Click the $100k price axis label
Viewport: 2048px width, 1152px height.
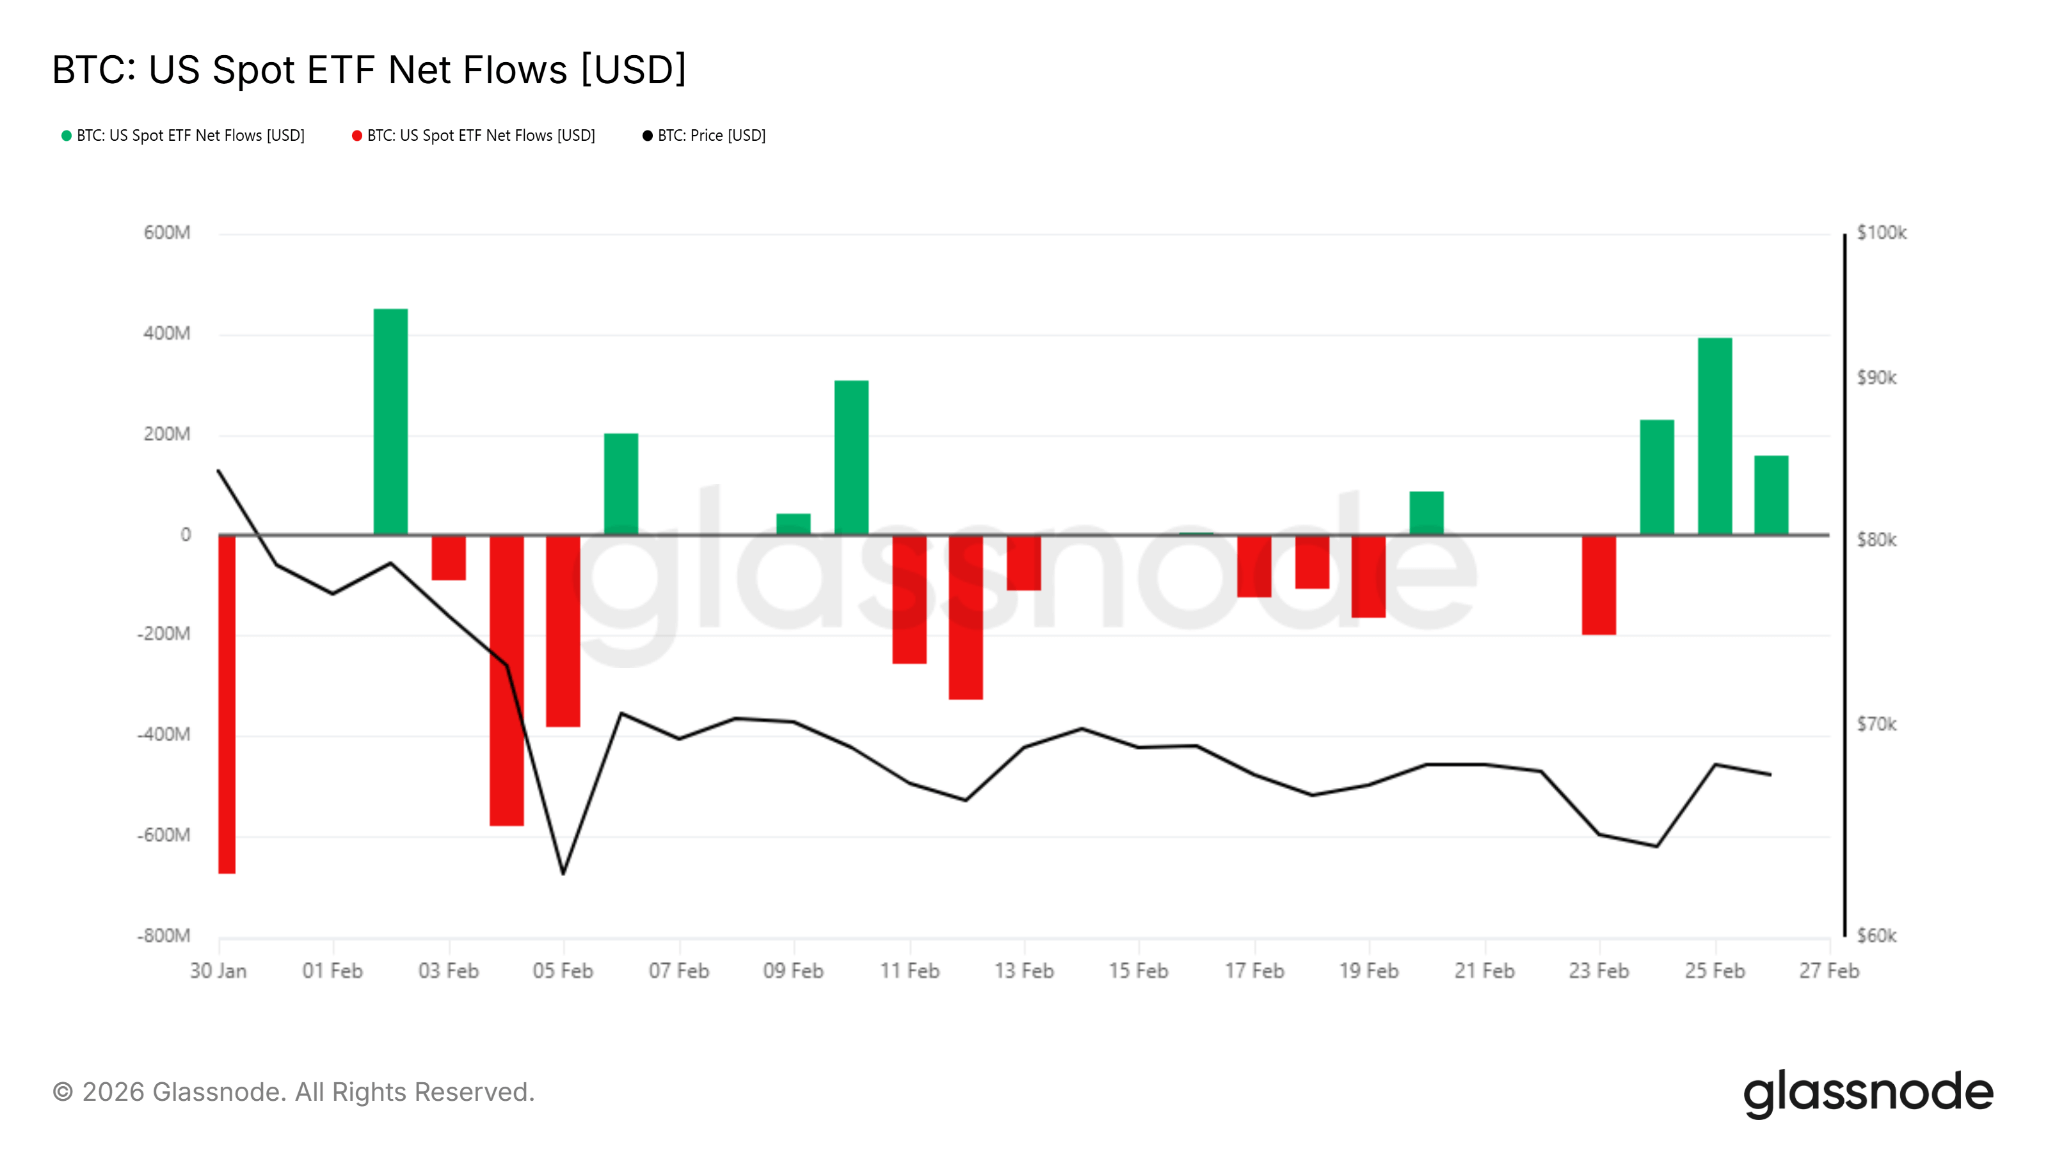click(x=1881, y=233)
